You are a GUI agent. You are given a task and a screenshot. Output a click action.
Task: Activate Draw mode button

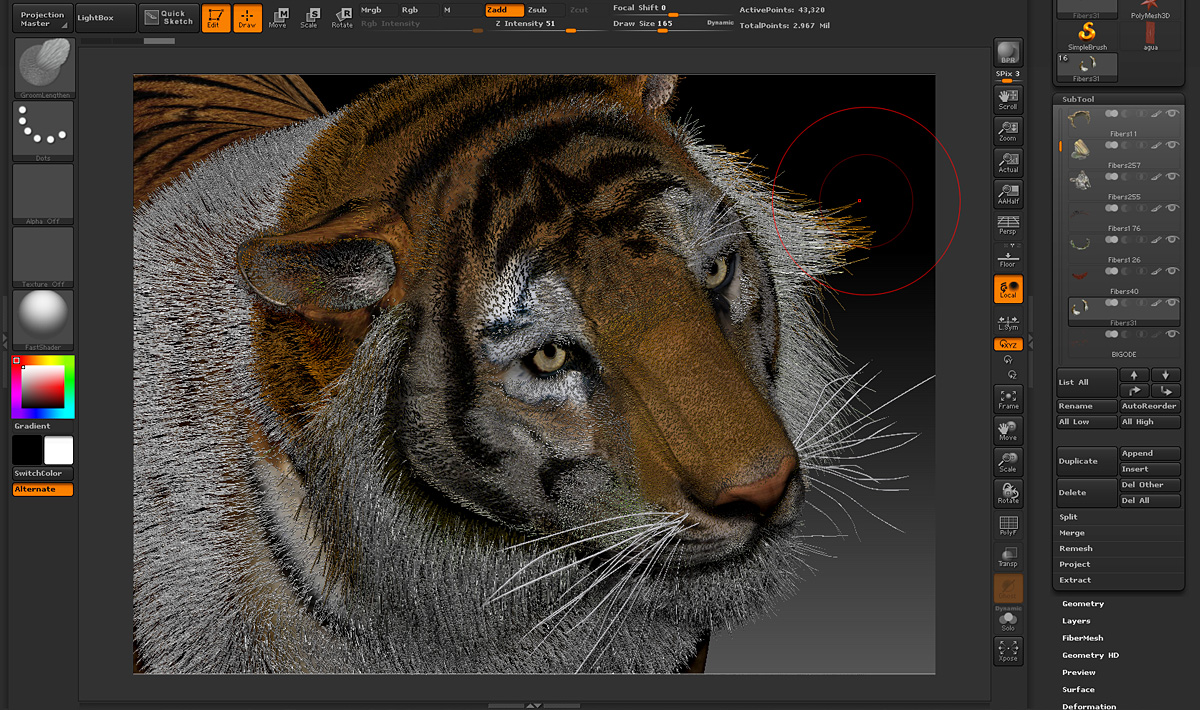(x=247, y=18)
